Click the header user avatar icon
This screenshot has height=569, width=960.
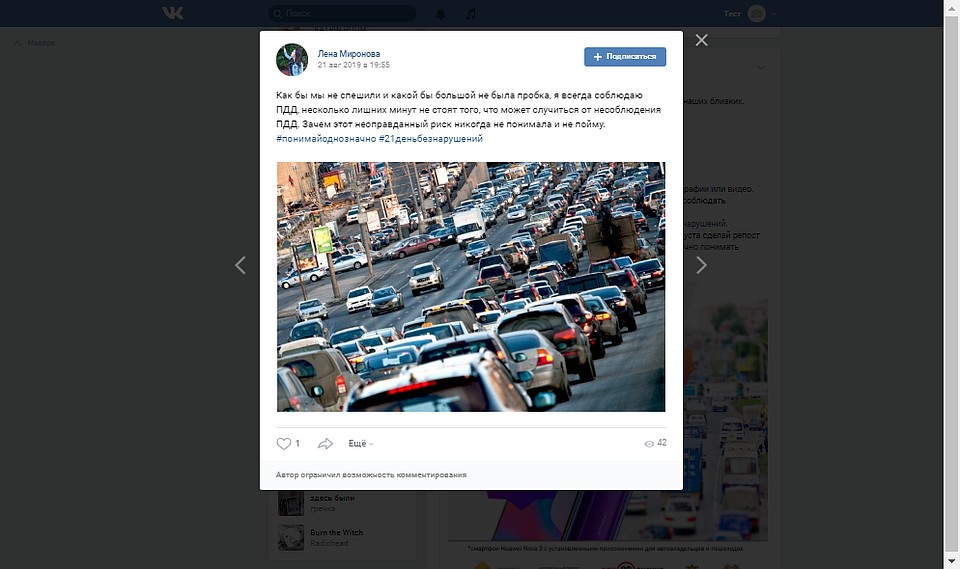click(x=757, y=13)
